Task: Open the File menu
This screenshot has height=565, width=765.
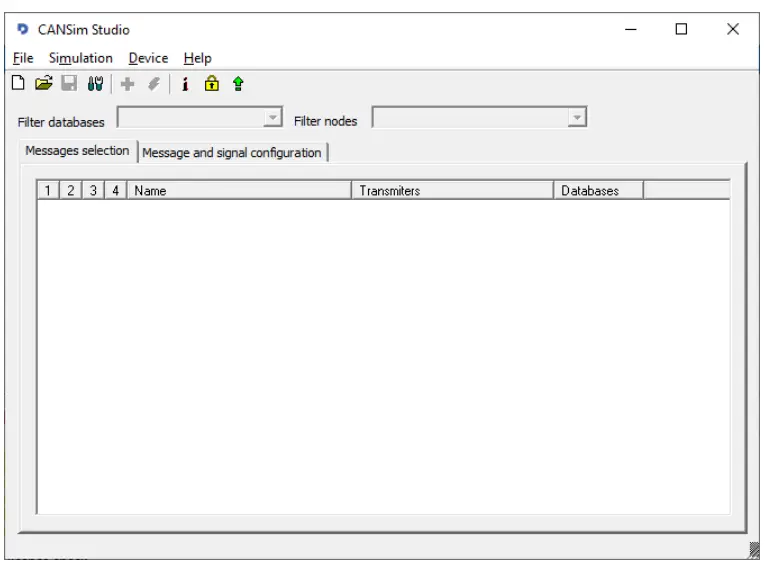Action: pos(23,58)
